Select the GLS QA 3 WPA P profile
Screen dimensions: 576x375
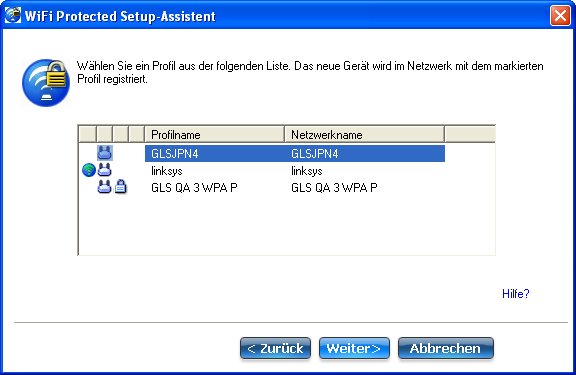(x=194, y=188)
